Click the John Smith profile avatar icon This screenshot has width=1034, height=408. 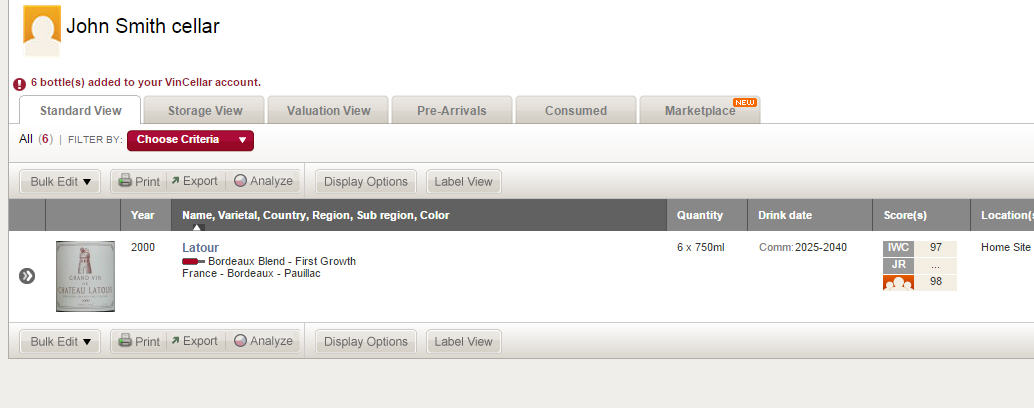tap(42, 30)
